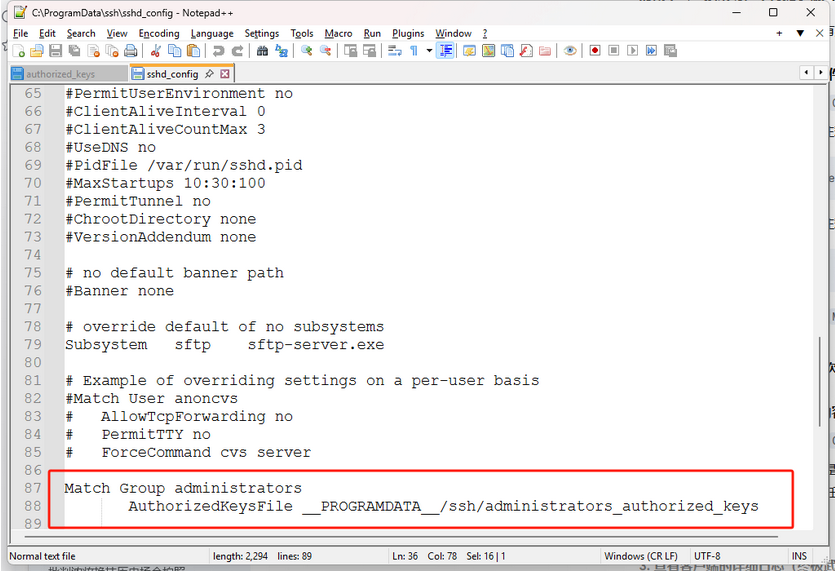Toggle the indent guide toolbar button

[446, 51]
